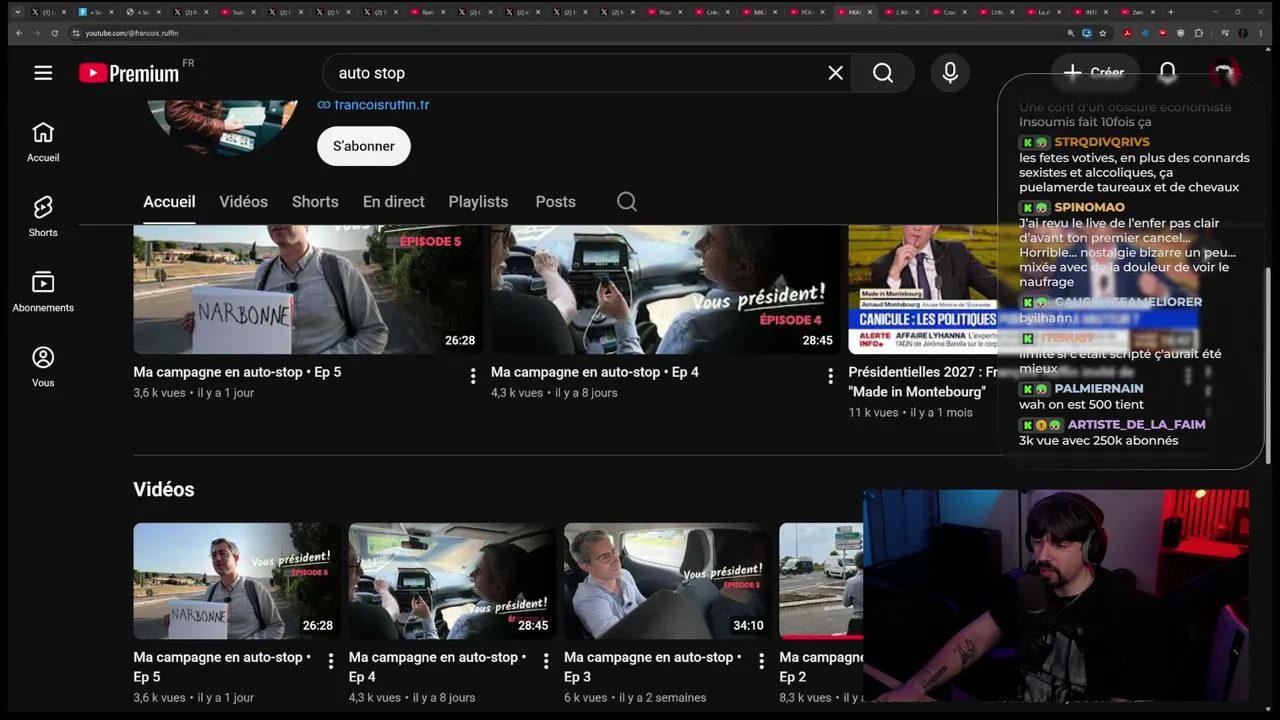Click the Vidéos section heading

click(x=164, y=489)
